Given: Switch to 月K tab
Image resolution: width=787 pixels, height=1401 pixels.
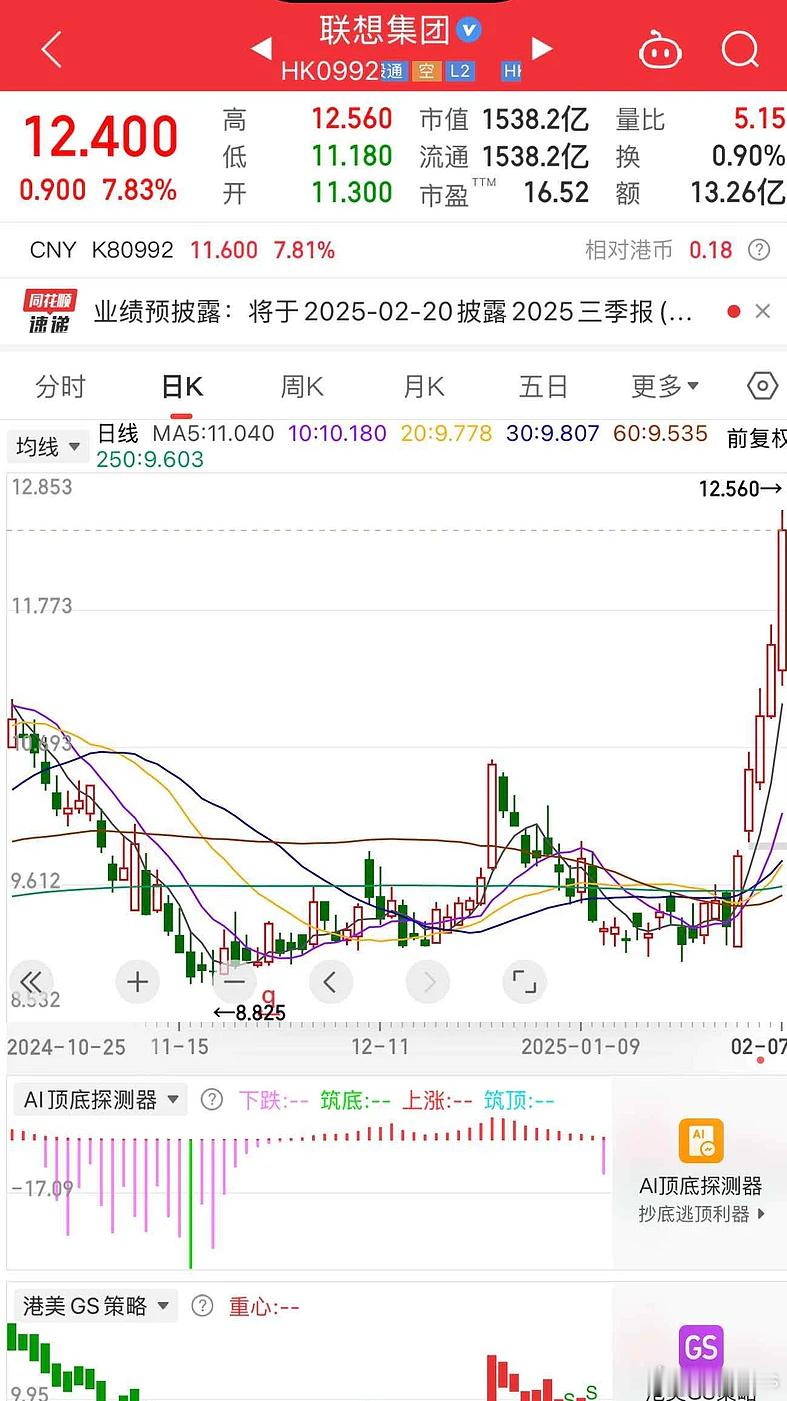Looking at the screenshot, I should 424,386.
